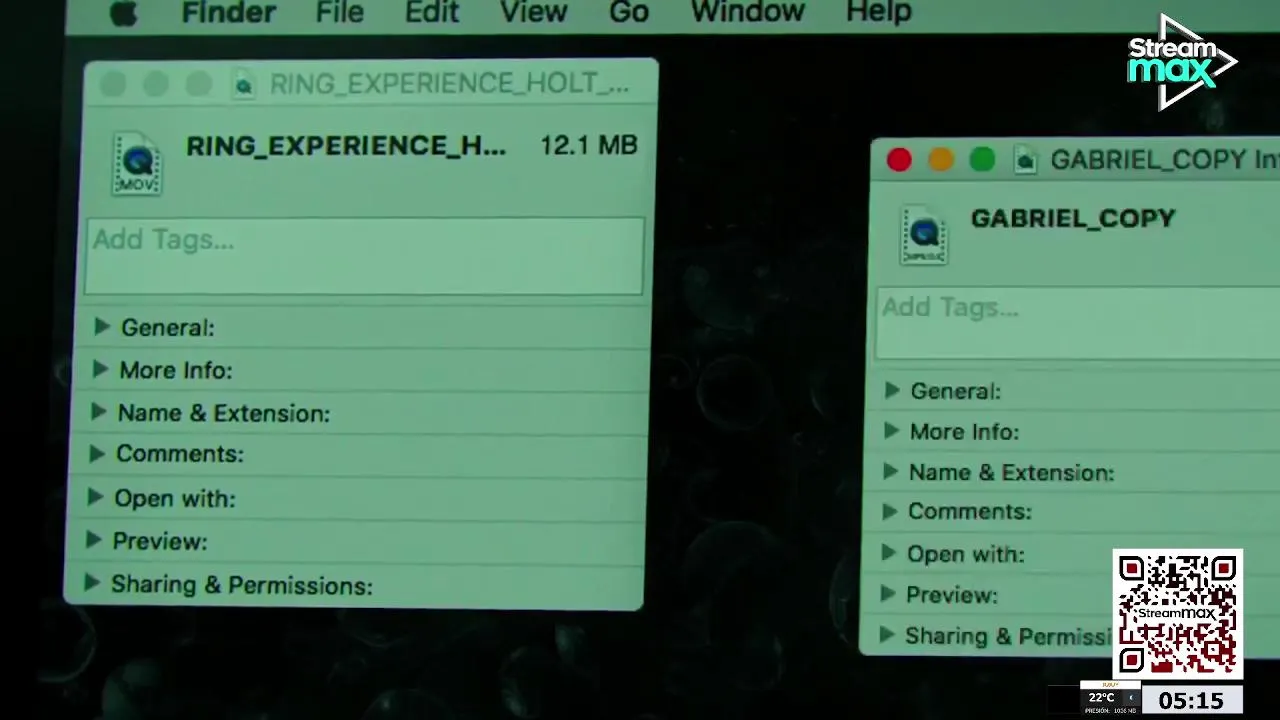Expand General section in GABRIEL_COPY window
The image size is (1280, 720).
892,390
